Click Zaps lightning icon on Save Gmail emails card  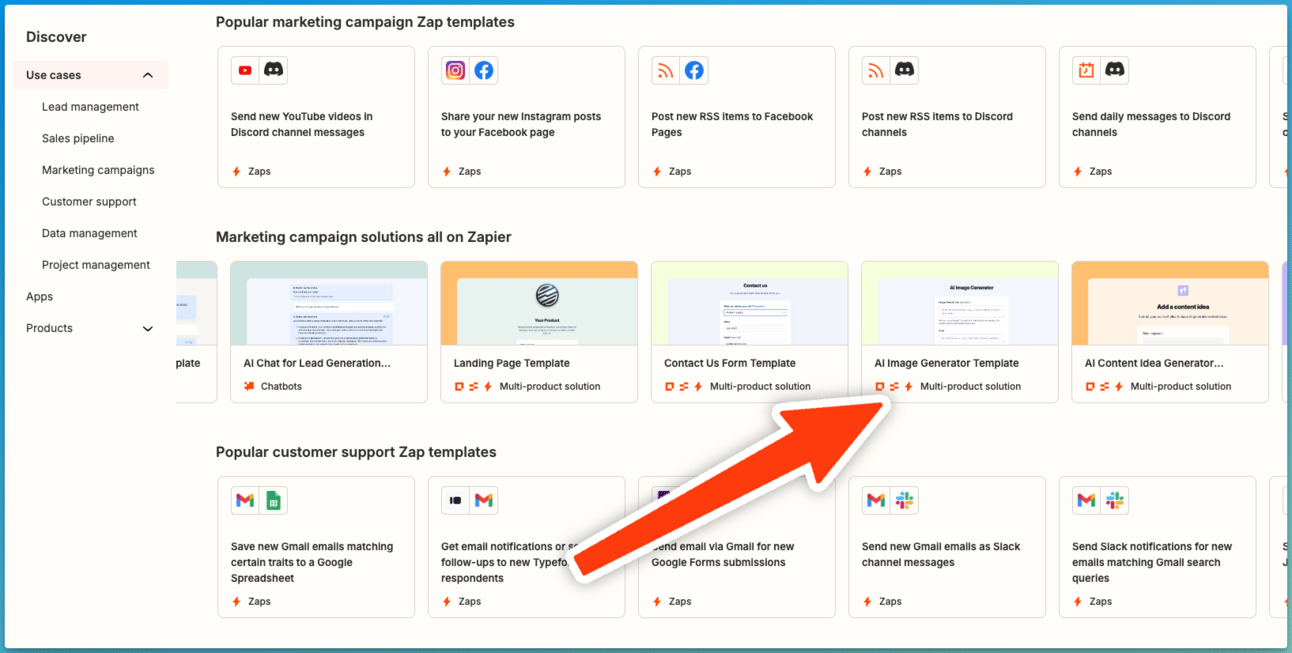pyautogui.click(x=237, y=602)
